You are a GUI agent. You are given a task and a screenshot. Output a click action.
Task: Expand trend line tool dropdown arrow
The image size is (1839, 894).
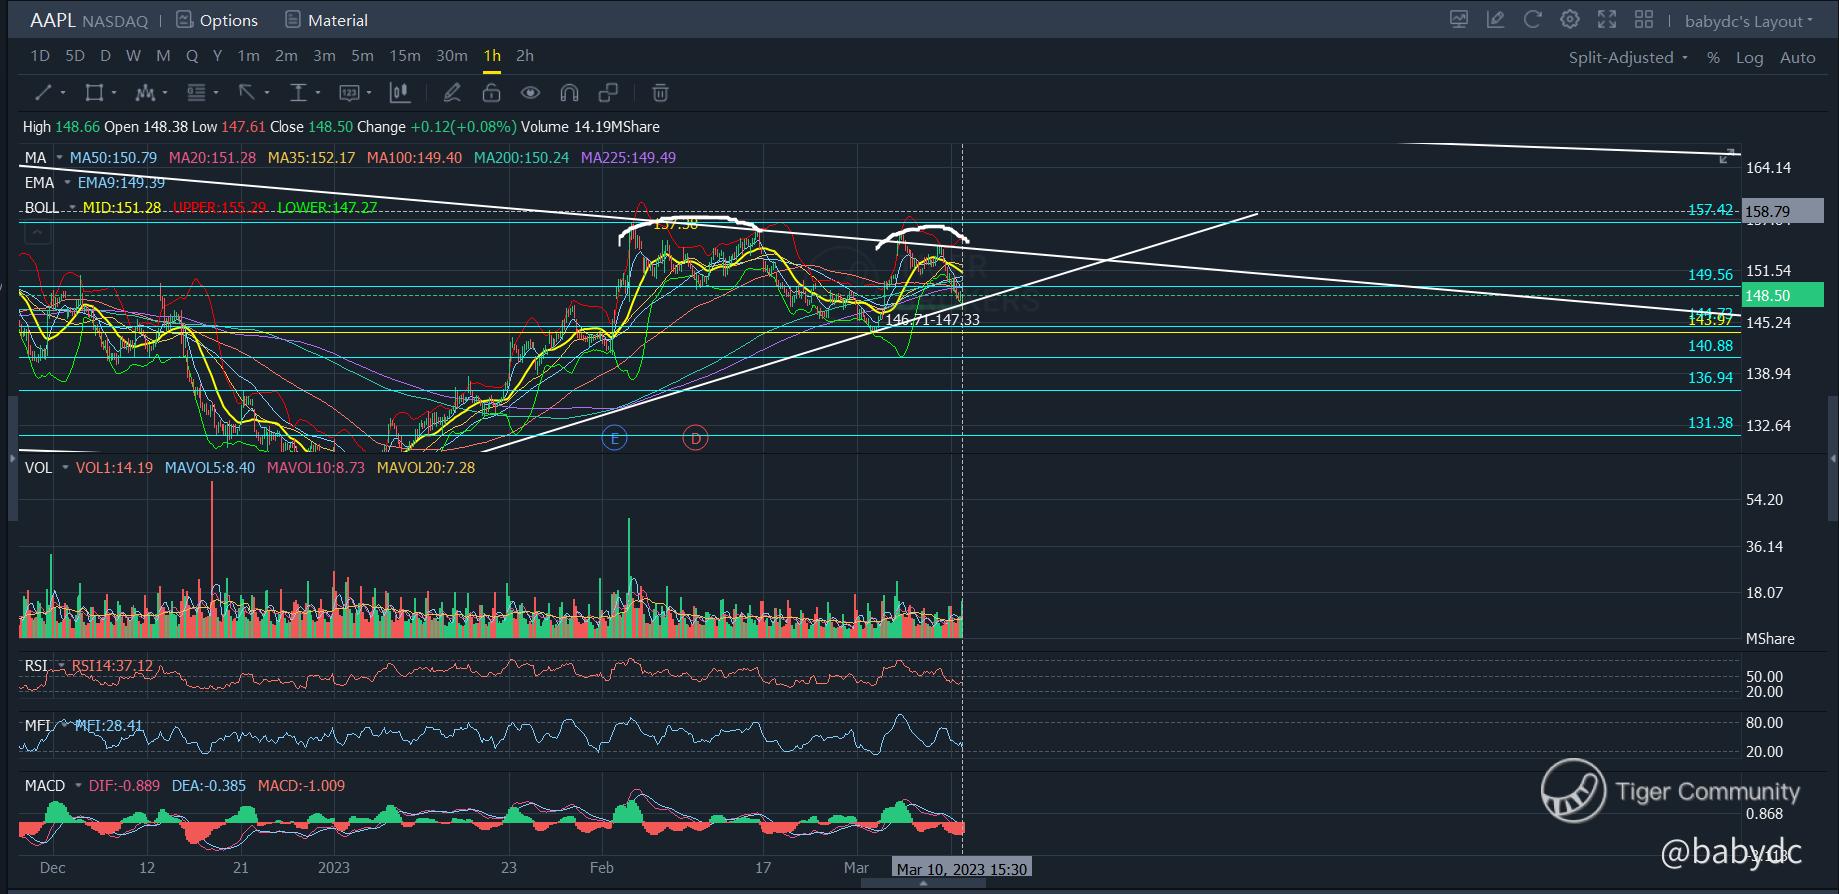tap(63, 93)
